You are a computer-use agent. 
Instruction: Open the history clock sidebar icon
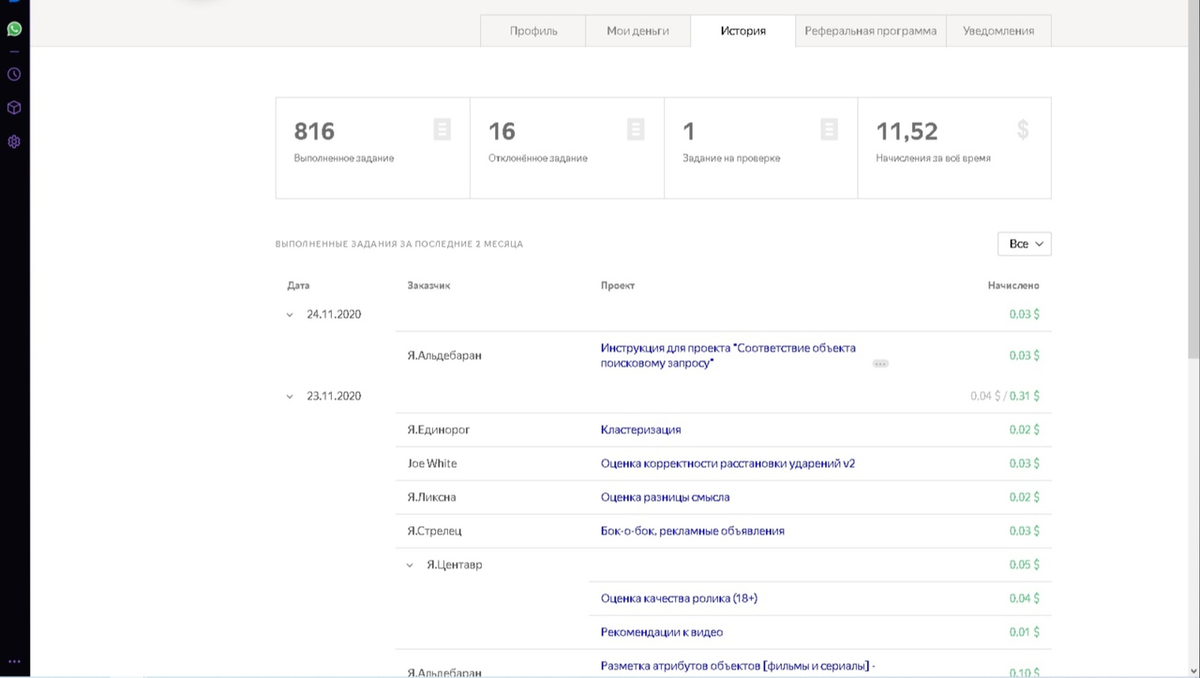click(14, 74)
